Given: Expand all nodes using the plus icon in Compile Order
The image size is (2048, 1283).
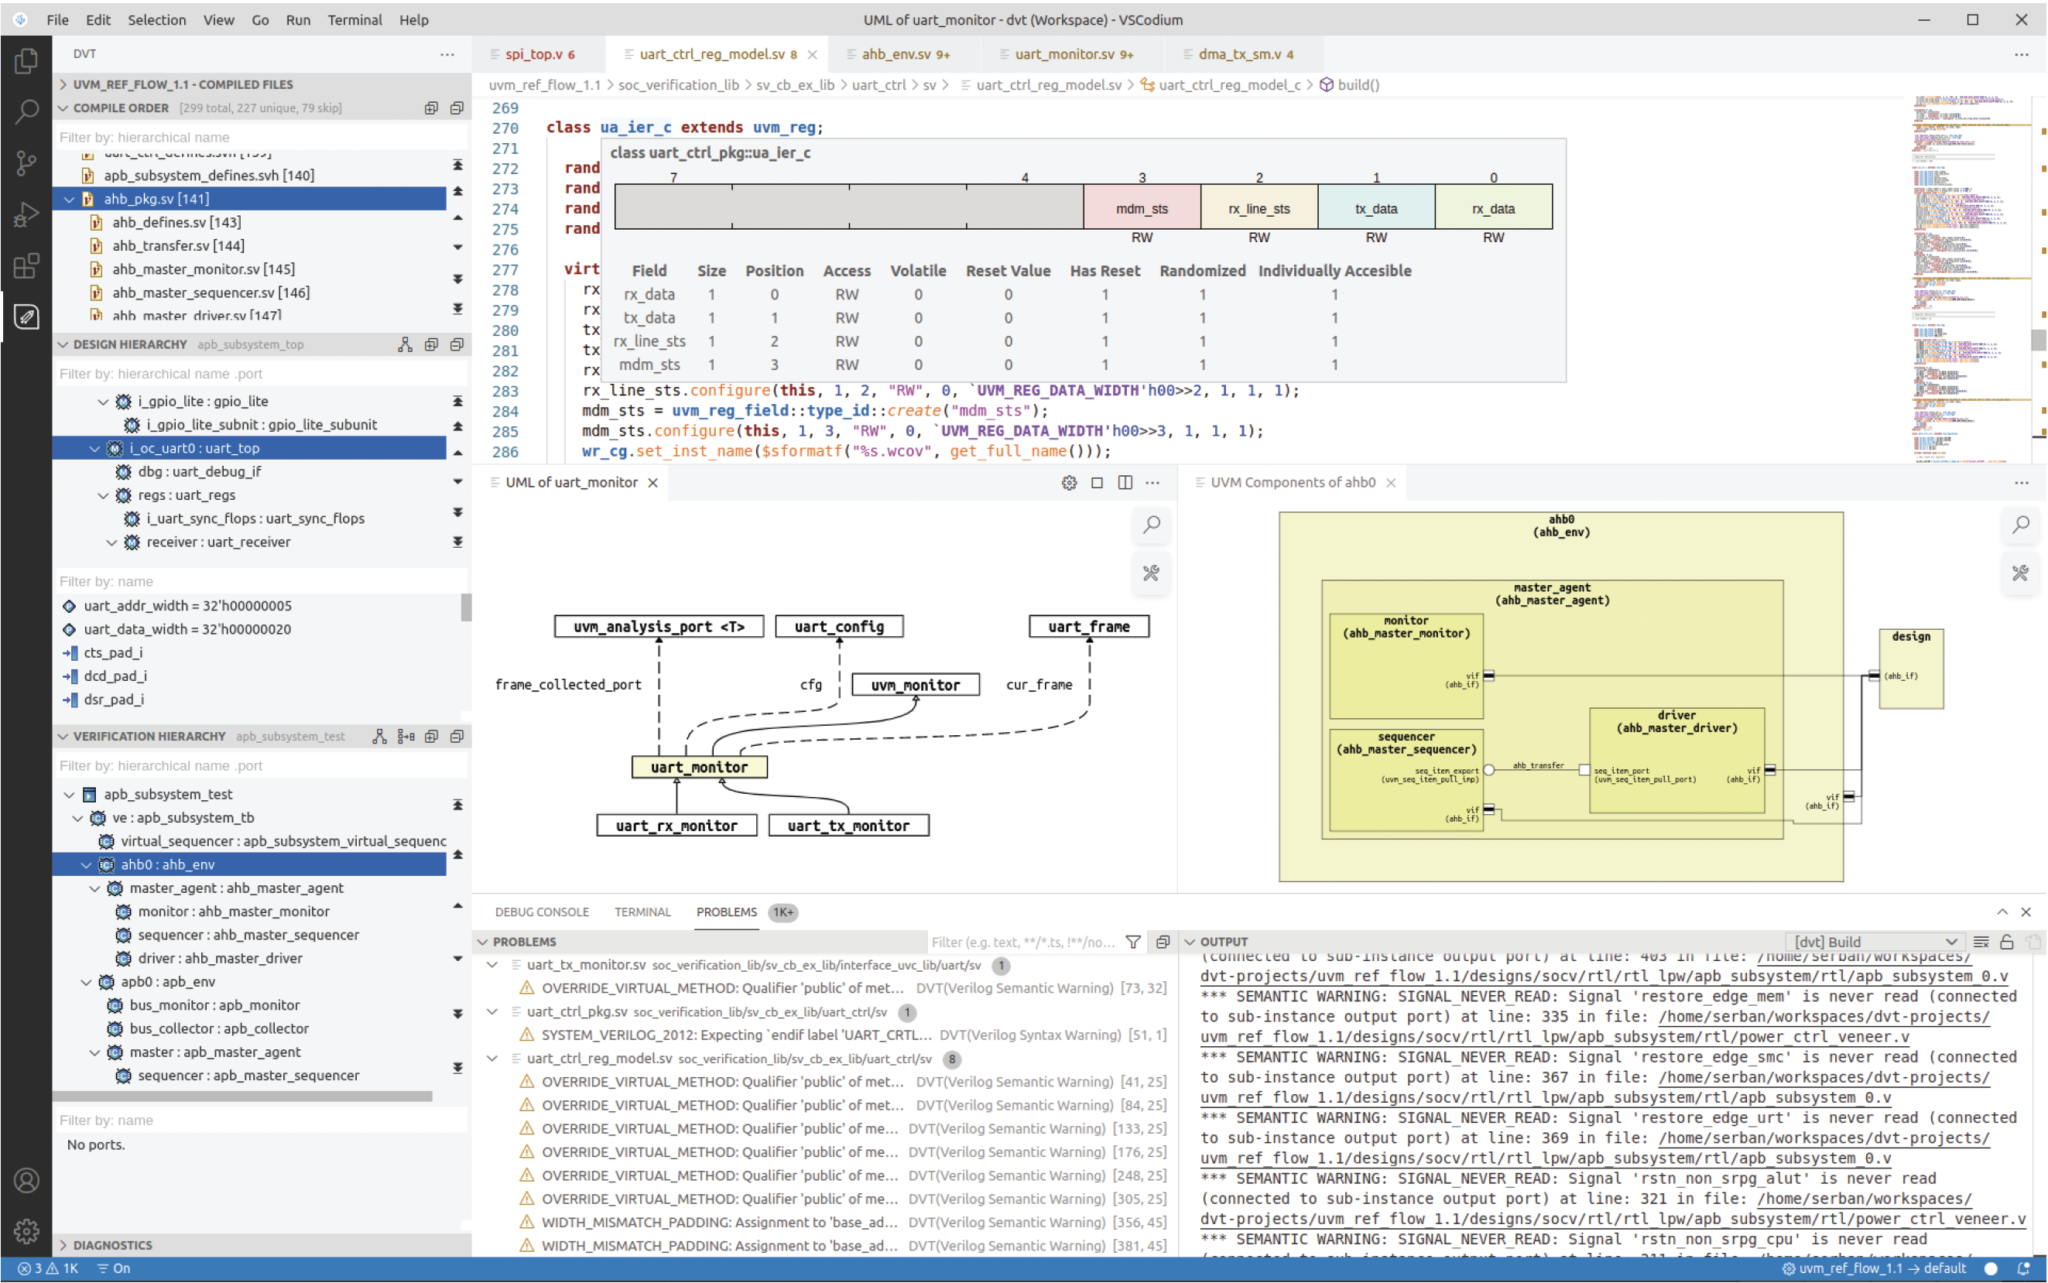Looking at the screenshot, I should [x=433, y=107].
